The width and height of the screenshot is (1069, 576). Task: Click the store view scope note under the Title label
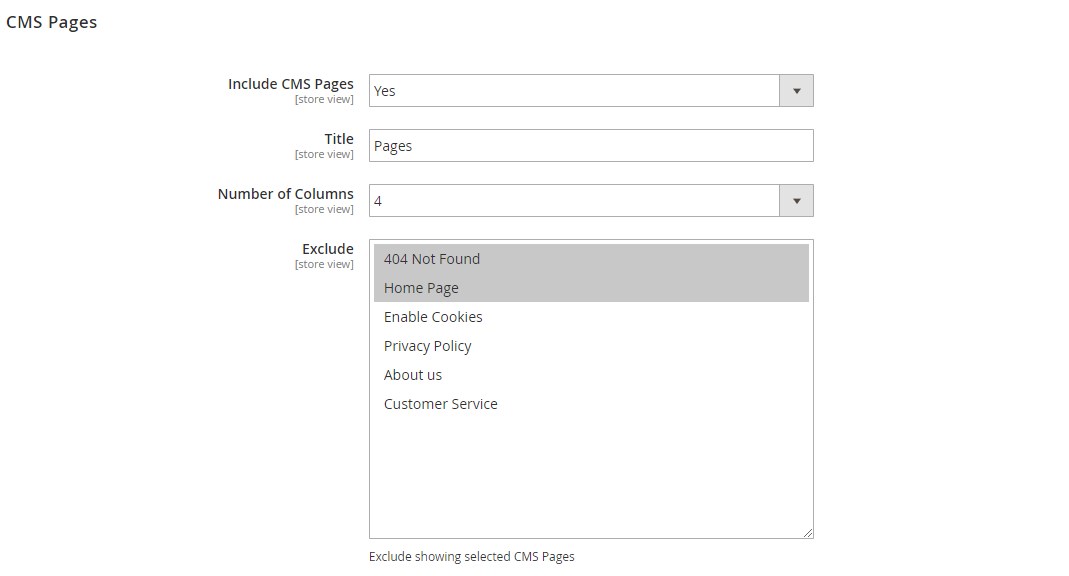pos(324,155)
